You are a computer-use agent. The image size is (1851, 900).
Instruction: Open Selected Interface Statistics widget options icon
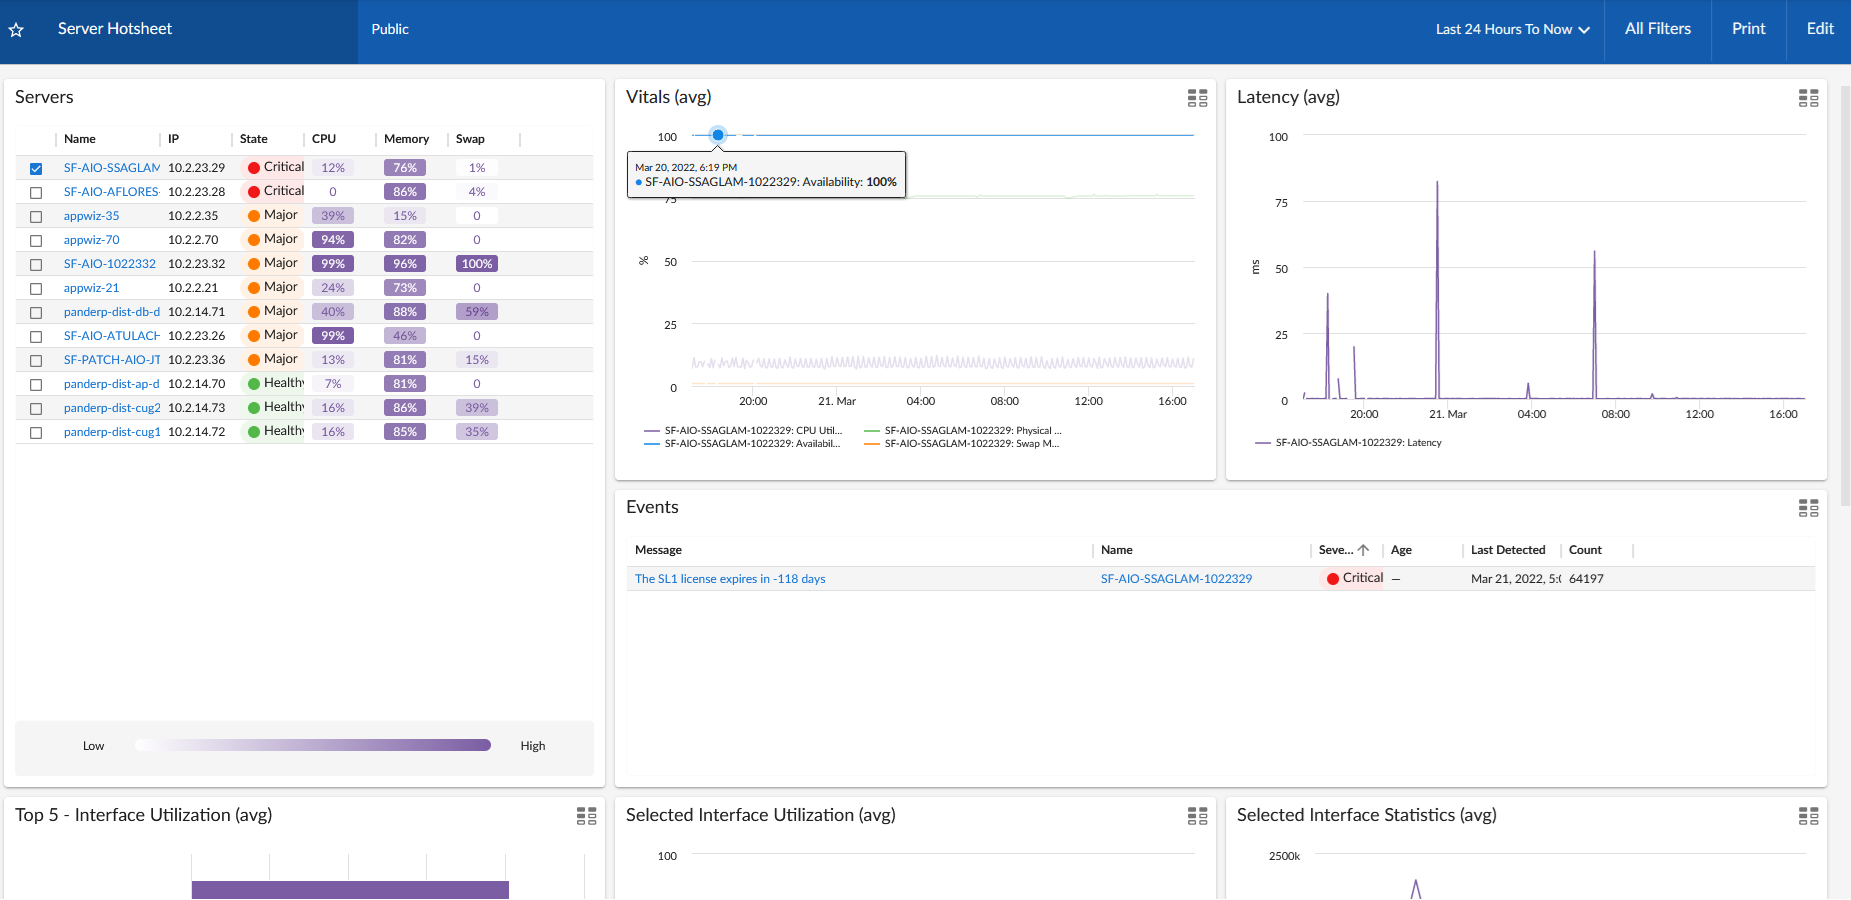[1808, 816]
